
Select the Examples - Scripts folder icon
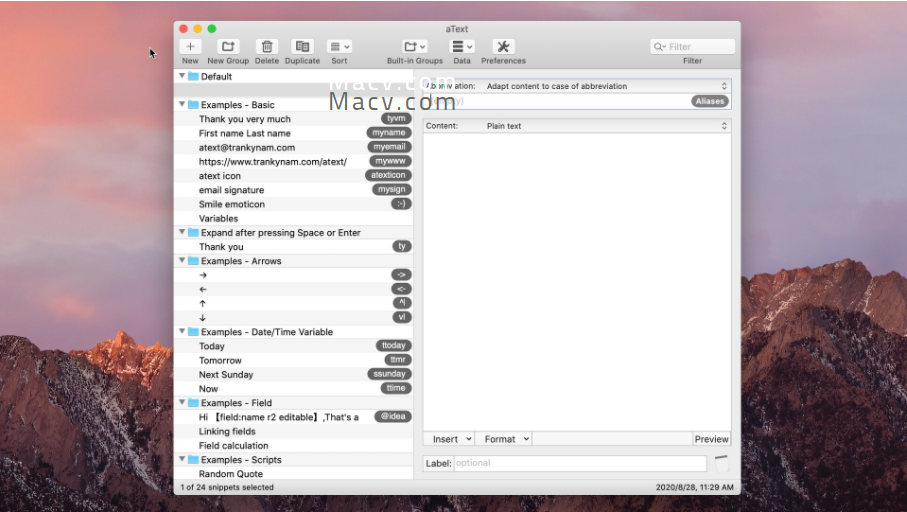coord(193,459)
